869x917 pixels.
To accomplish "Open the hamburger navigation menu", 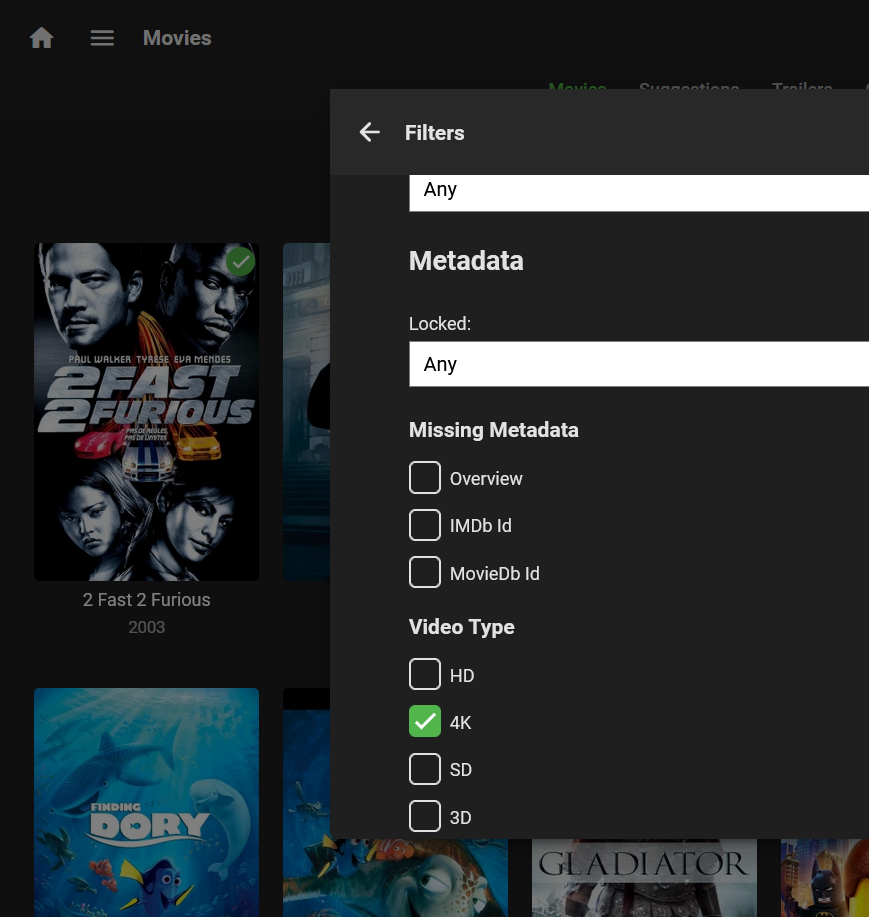I will (102, 38).
